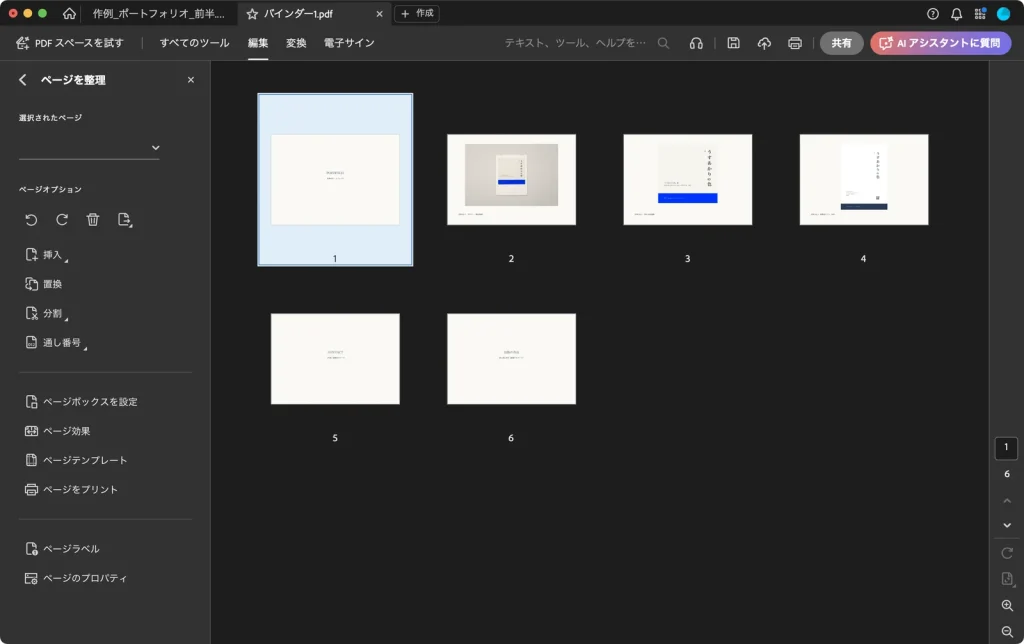Screen dimensions: 1024x644
Task: Zoom in with magnifier plus icon
Action: click(1007, 605)
